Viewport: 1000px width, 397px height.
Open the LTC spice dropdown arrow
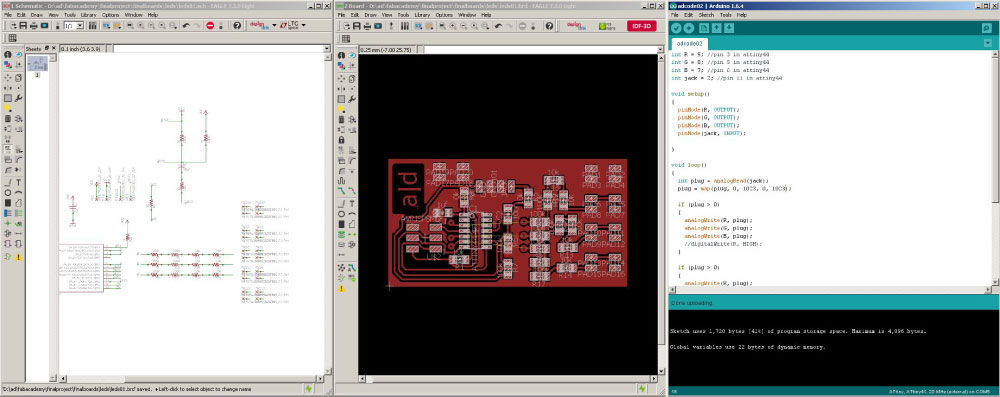pos(304,26)
